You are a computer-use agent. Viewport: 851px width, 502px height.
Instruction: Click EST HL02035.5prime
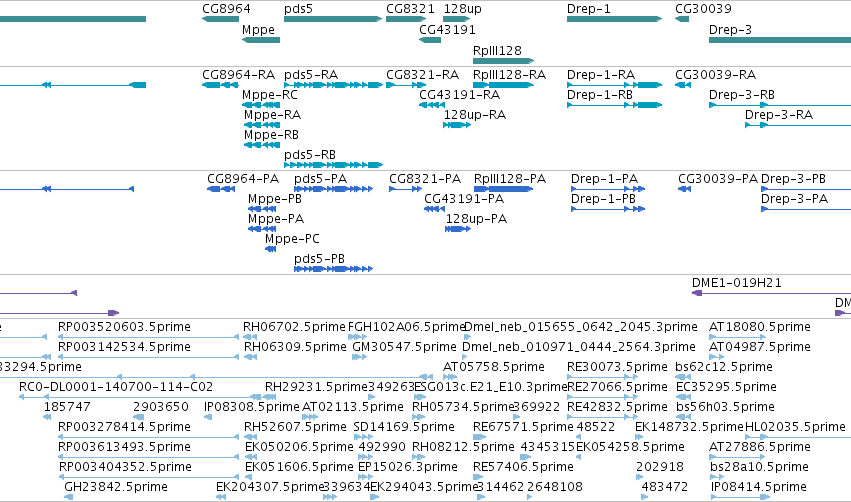click(795, 428)
